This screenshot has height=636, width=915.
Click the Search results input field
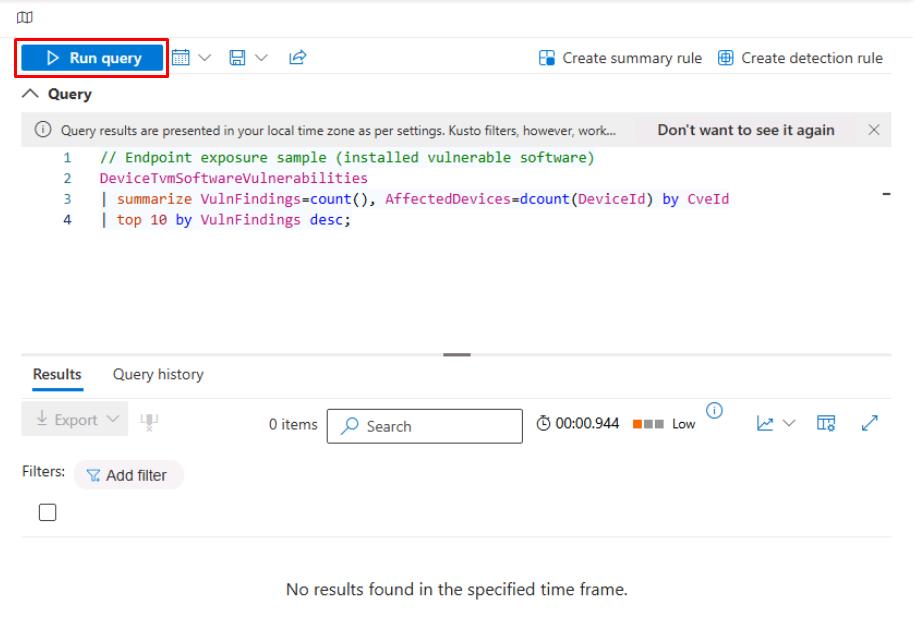pos(424,426)
